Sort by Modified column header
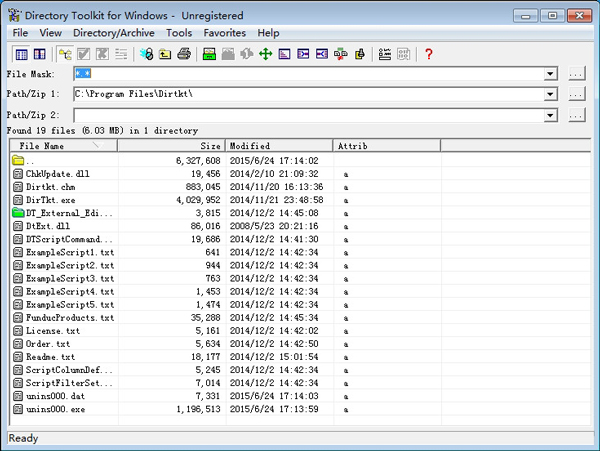 coord(279,146)
